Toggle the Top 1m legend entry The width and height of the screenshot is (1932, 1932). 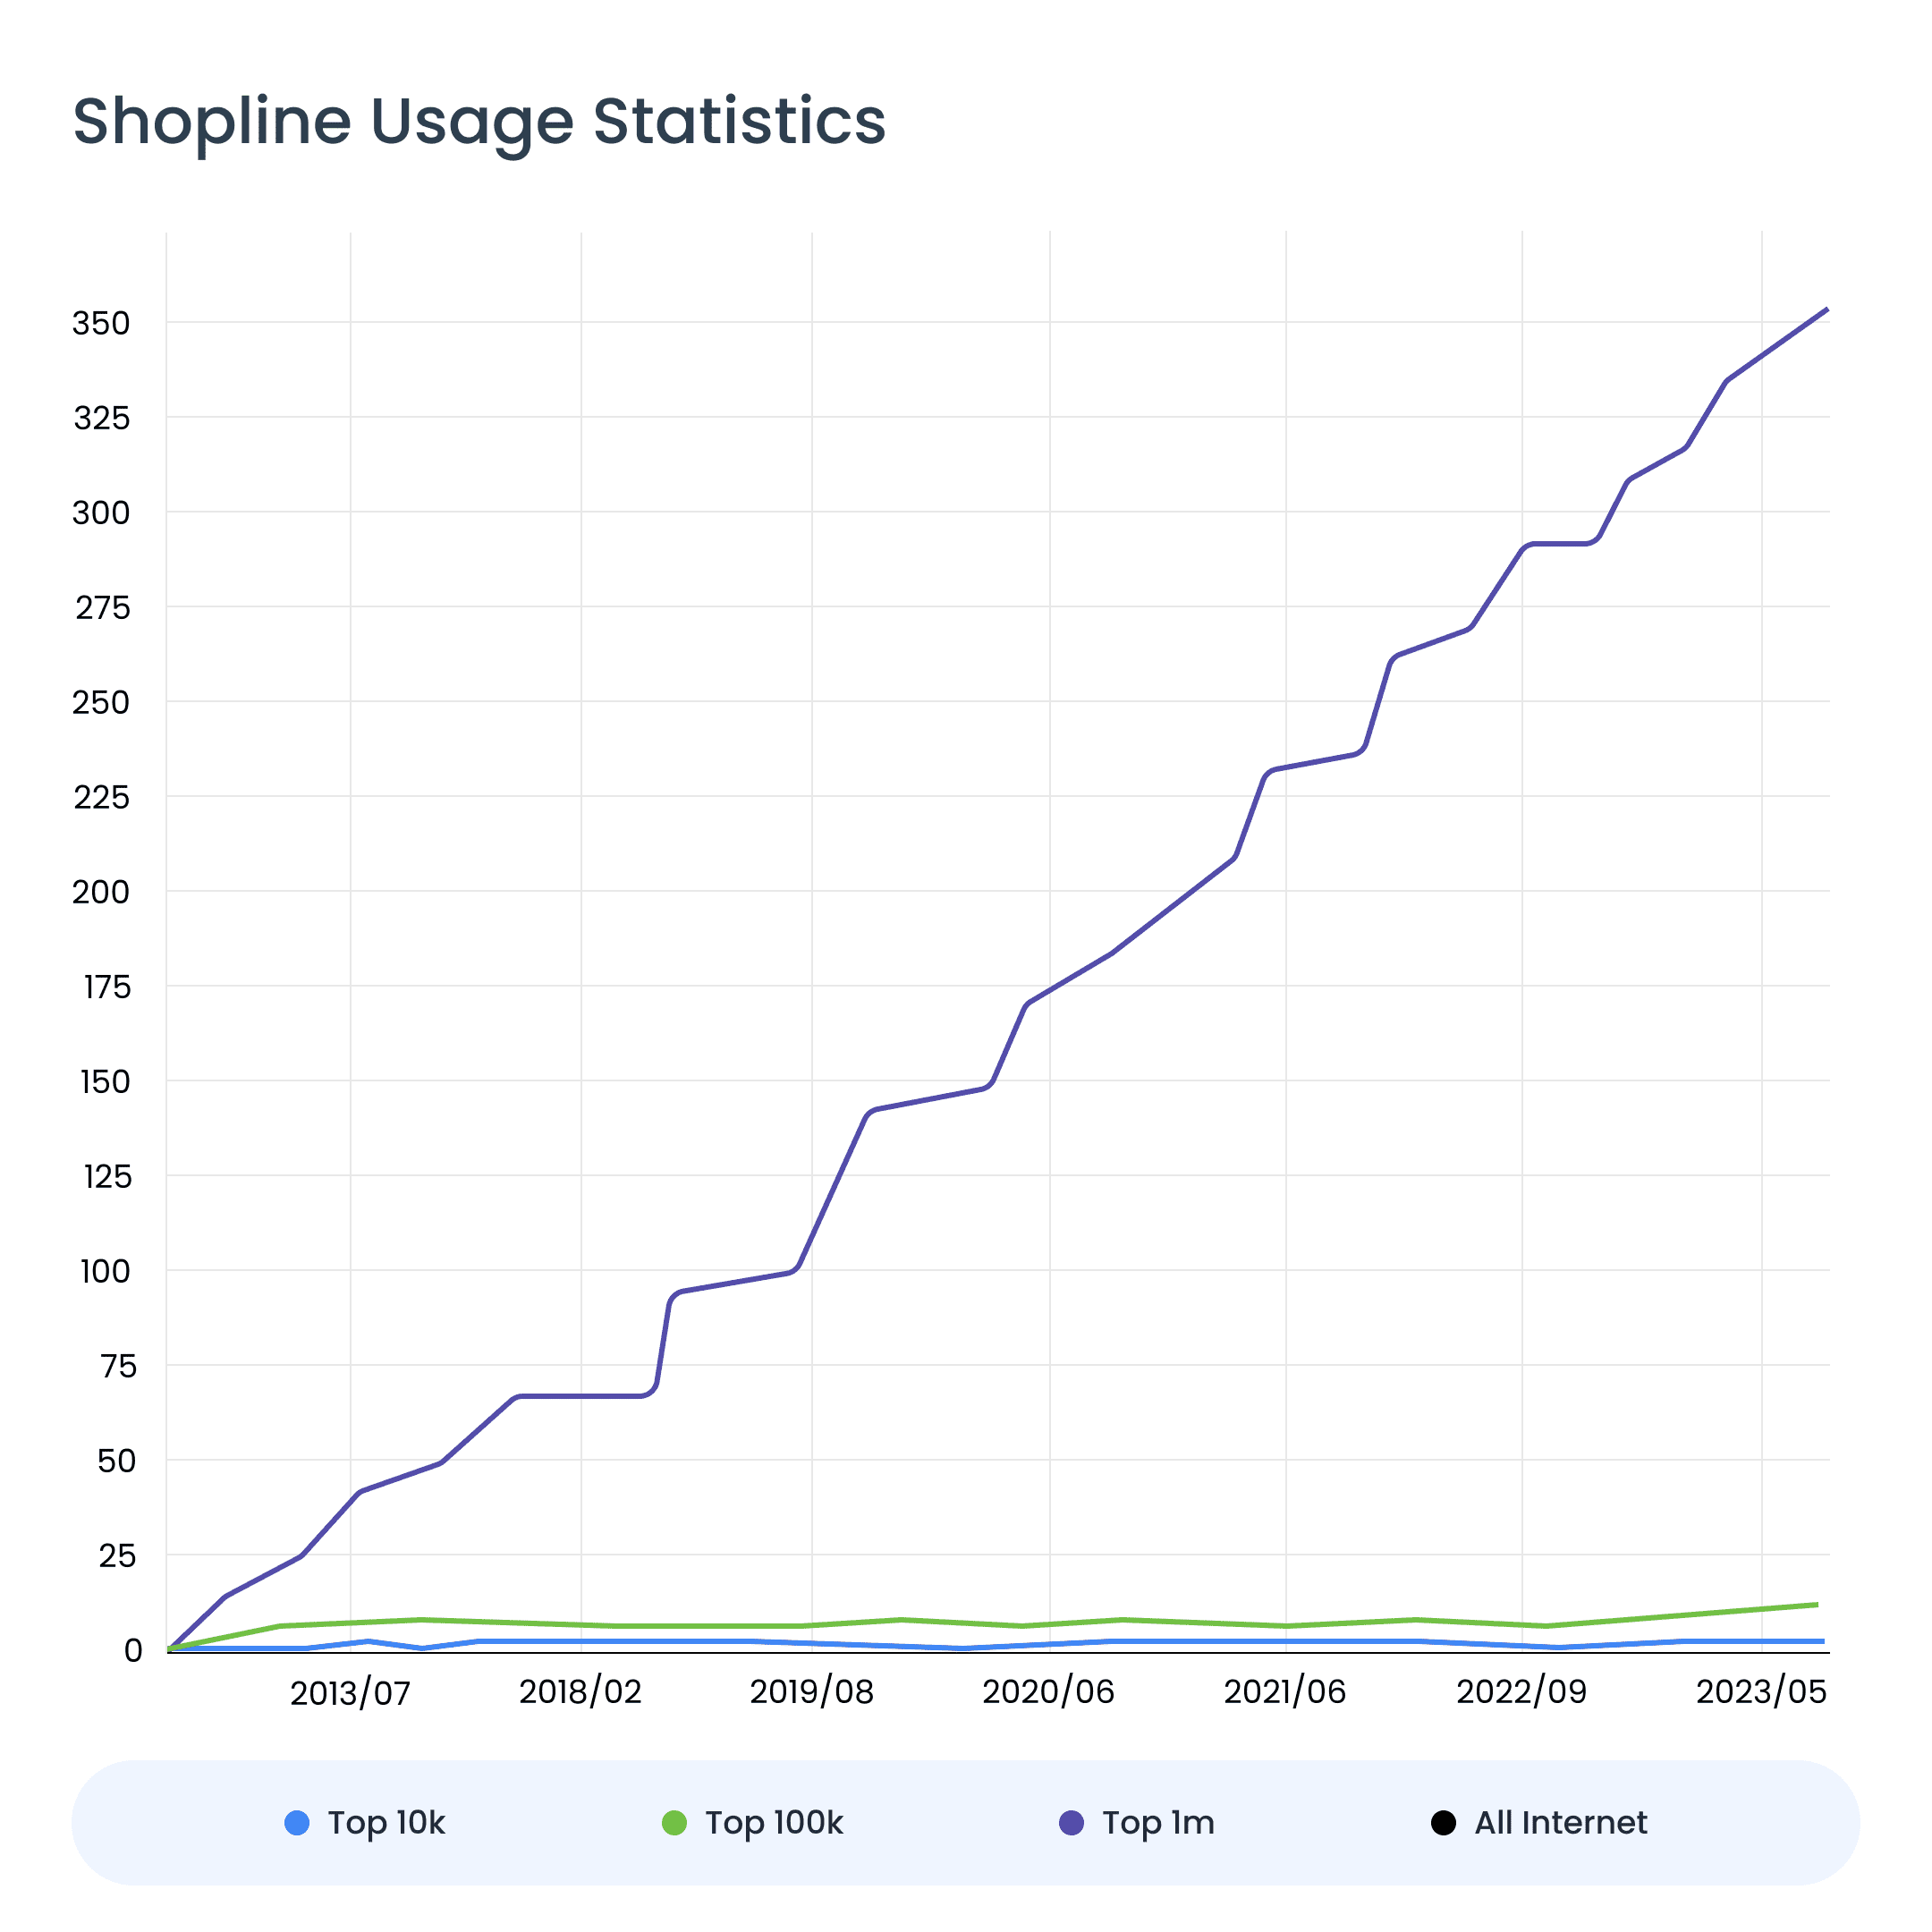point(1137,1823)
